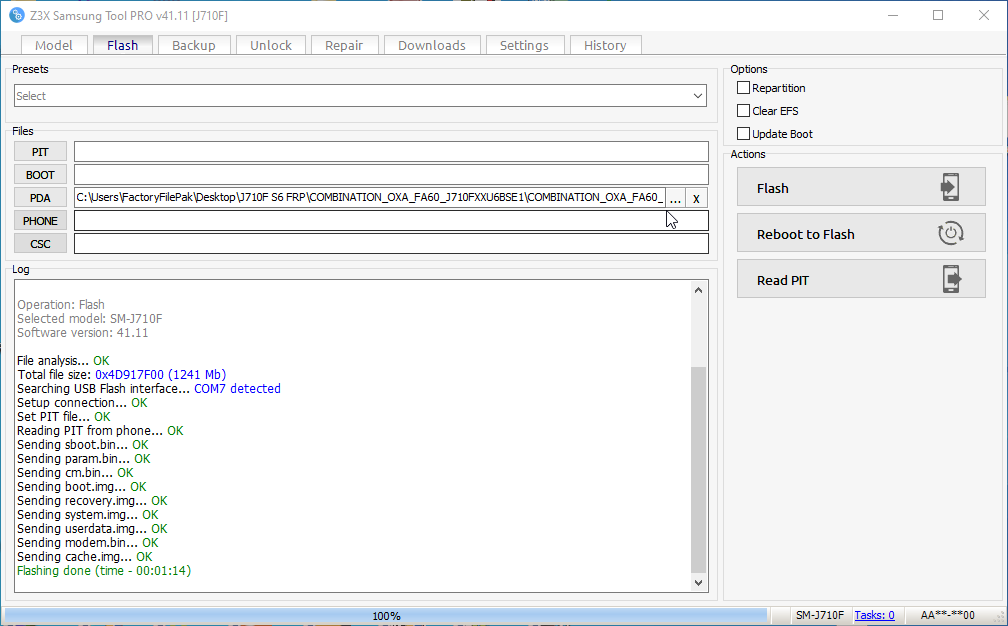1008x626 pixels.
Task: Click the CSC file path field
Action: click(391, 244)
